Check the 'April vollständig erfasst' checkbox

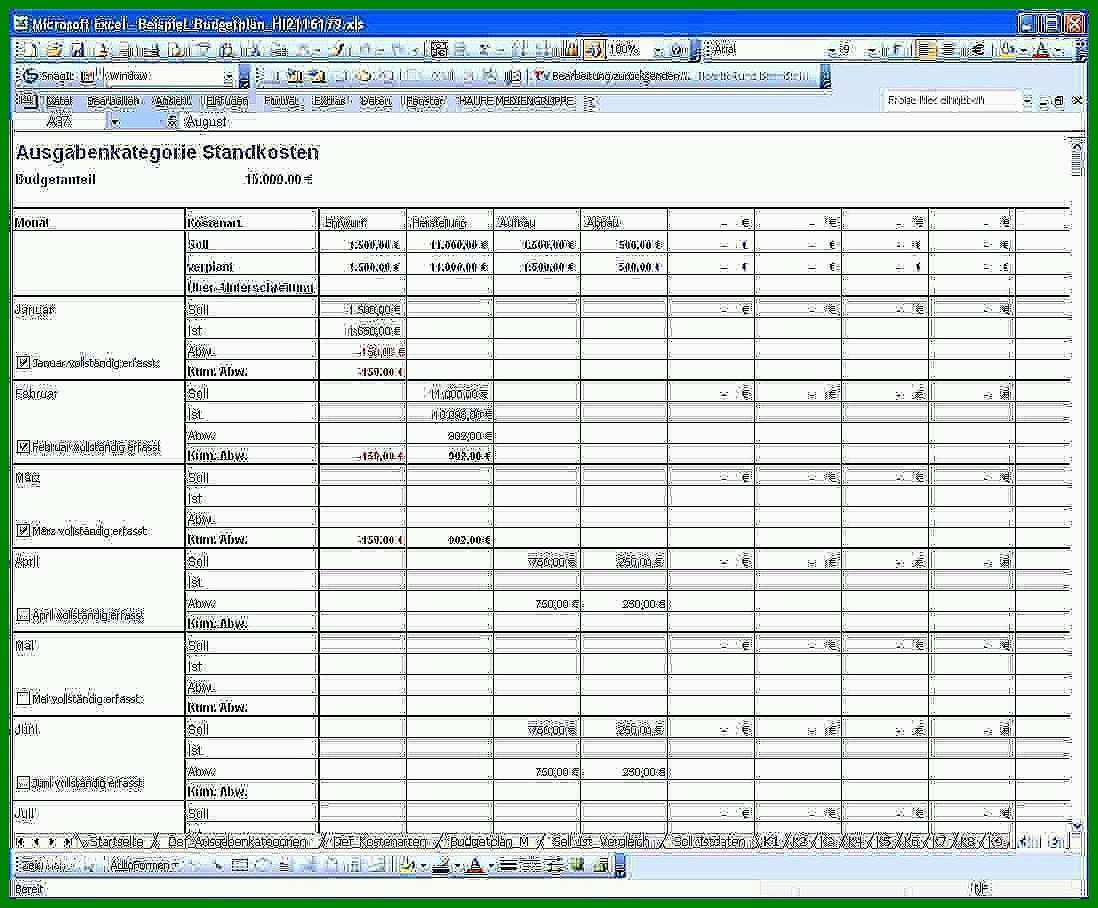pos(23,615)
